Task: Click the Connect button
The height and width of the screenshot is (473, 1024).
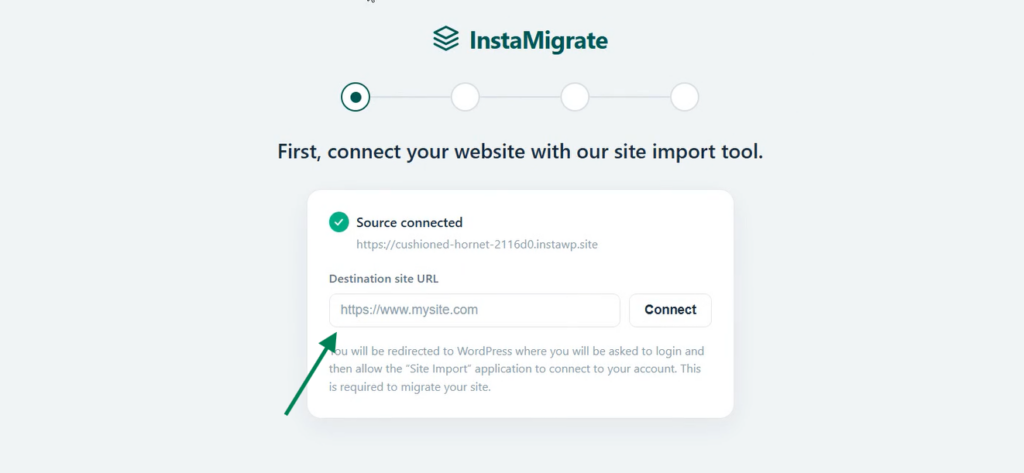Action: (x=670, y=310)
